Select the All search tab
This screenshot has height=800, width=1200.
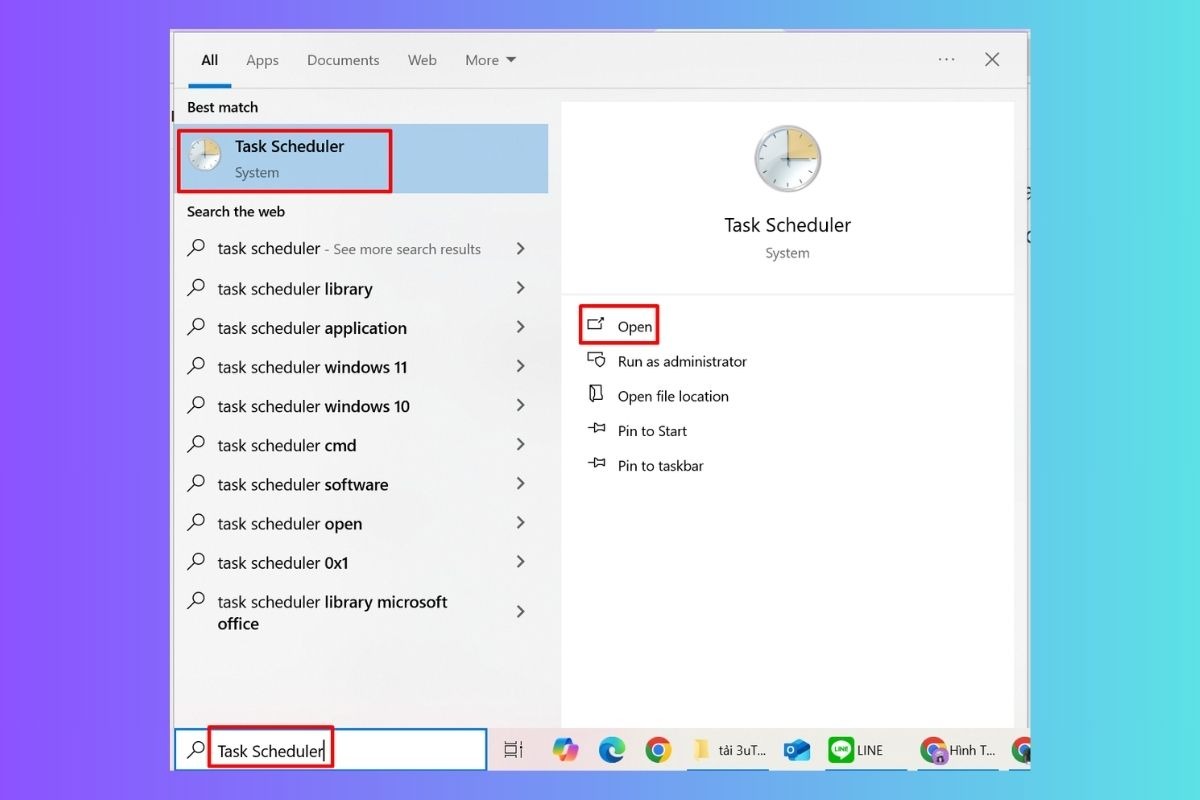click(x=209, y=60)
